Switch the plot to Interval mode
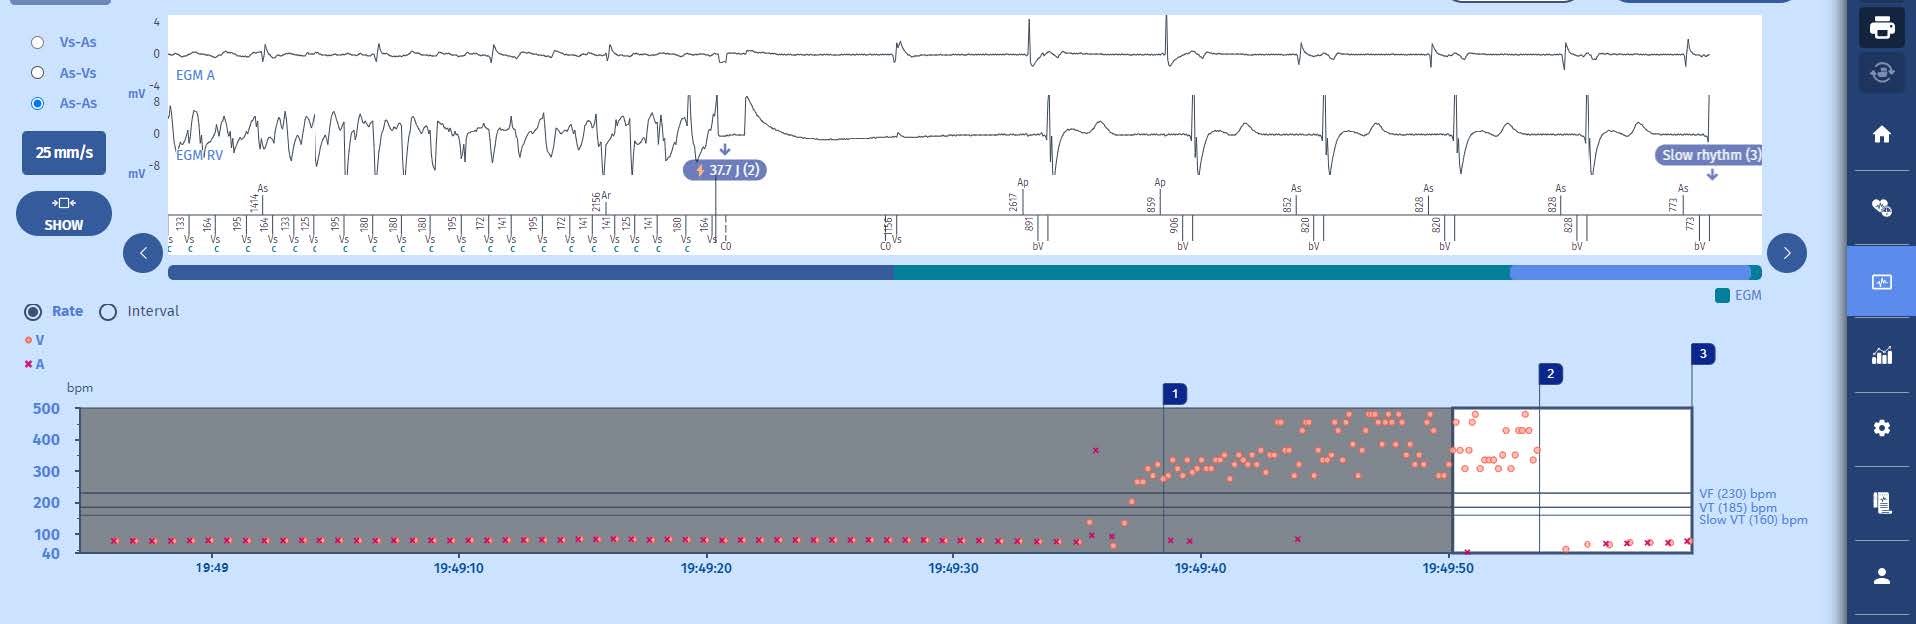 [108, 312]
